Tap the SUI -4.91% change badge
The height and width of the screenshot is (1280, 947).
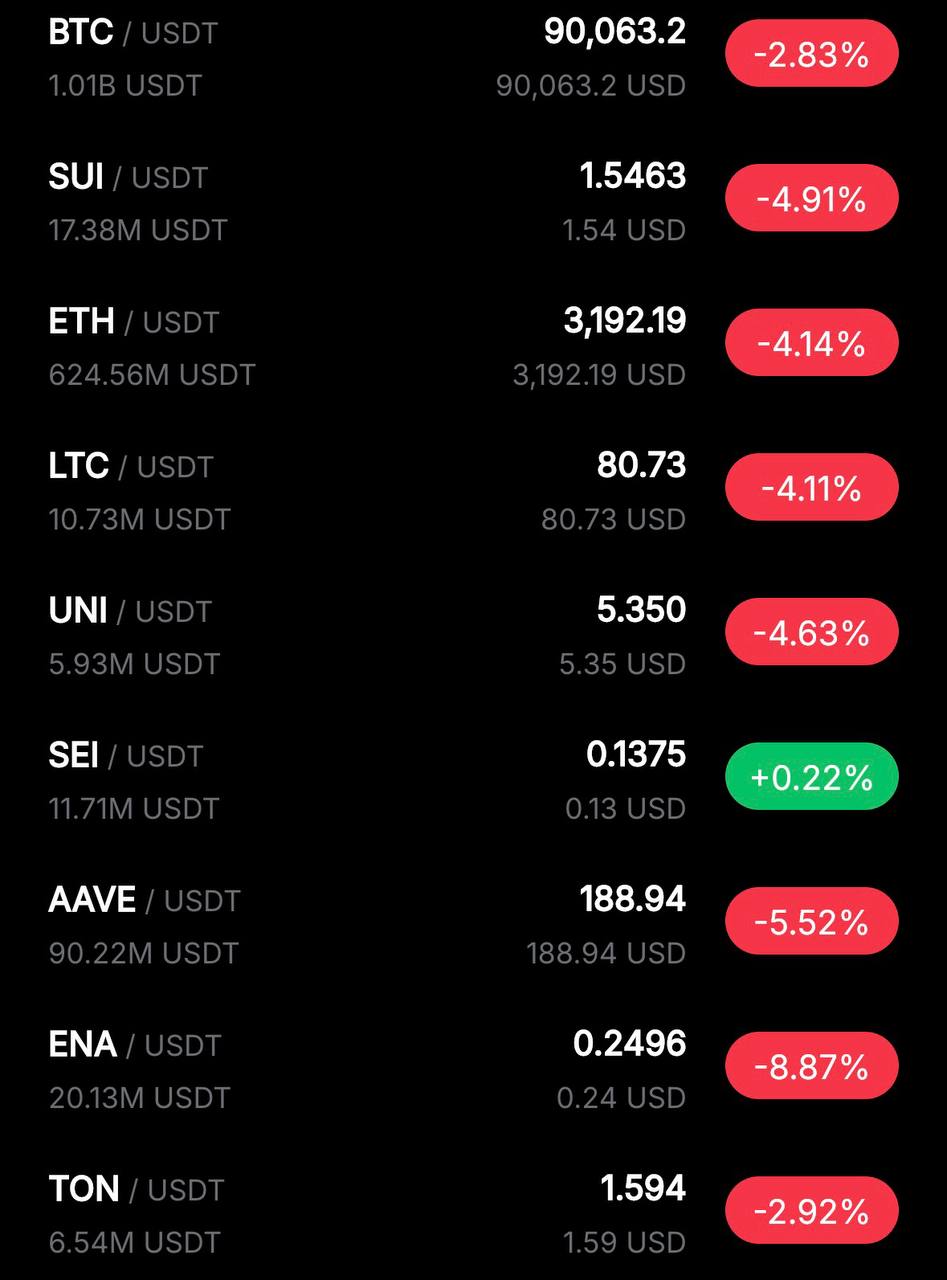point(811,199)
